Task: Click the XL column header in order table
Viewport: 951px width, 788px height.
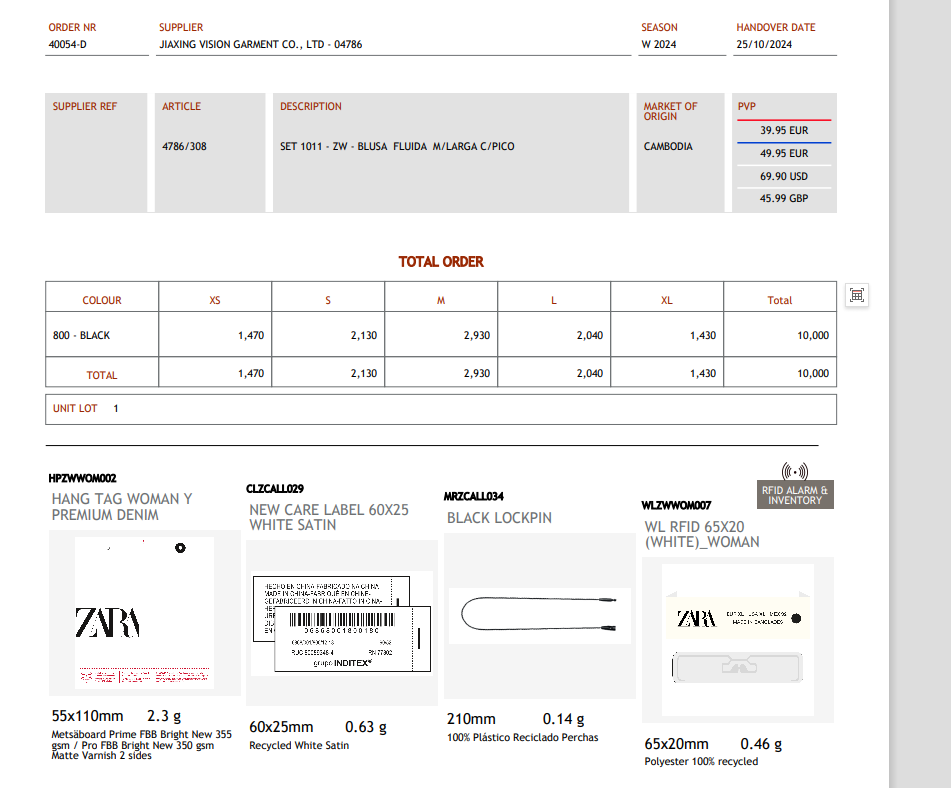Action: click(x=667, y=301)
